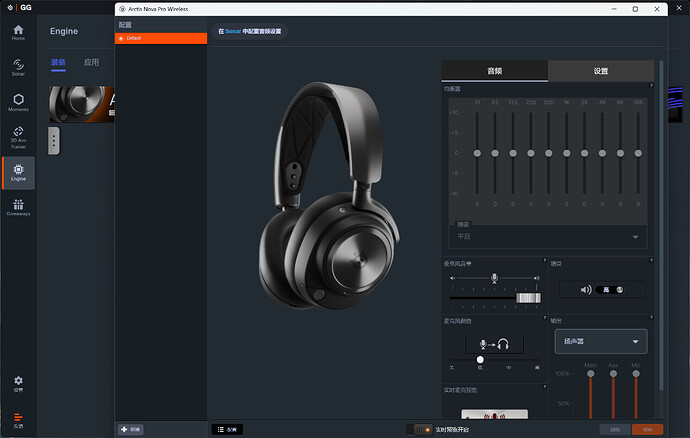Open the Giveaways section
690x438 pixels.
point(18,207)
